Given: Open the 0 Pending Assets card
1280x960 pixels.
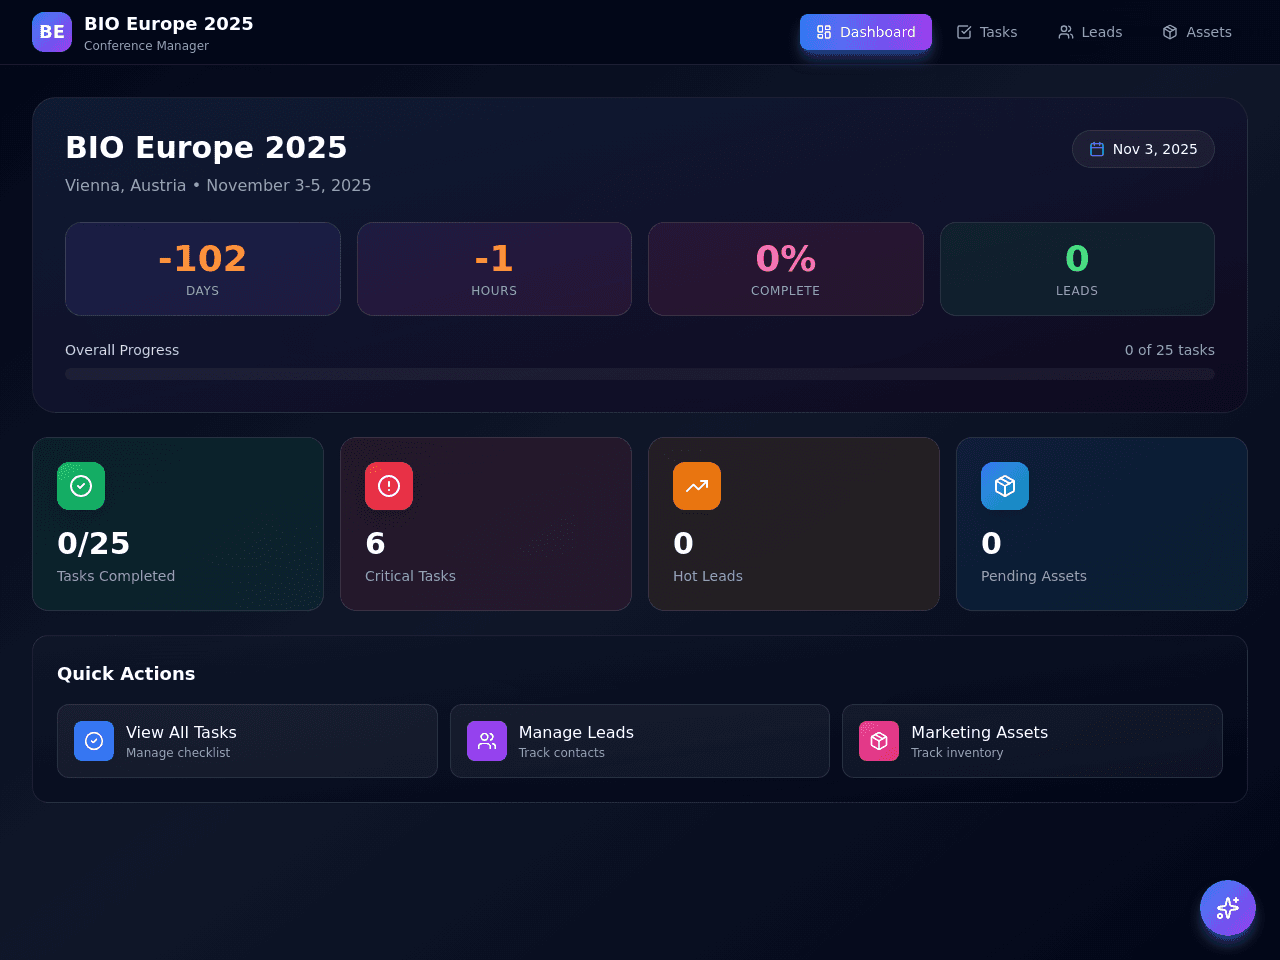Looking at the screenshot, I should [1102, 524].
